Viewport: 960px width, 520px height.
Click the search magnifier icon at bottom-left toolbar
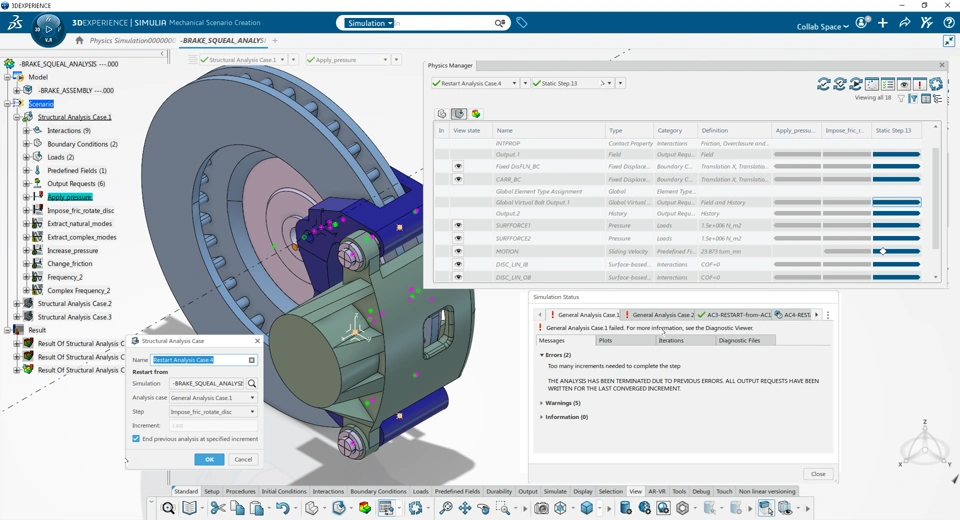point(168,508)
